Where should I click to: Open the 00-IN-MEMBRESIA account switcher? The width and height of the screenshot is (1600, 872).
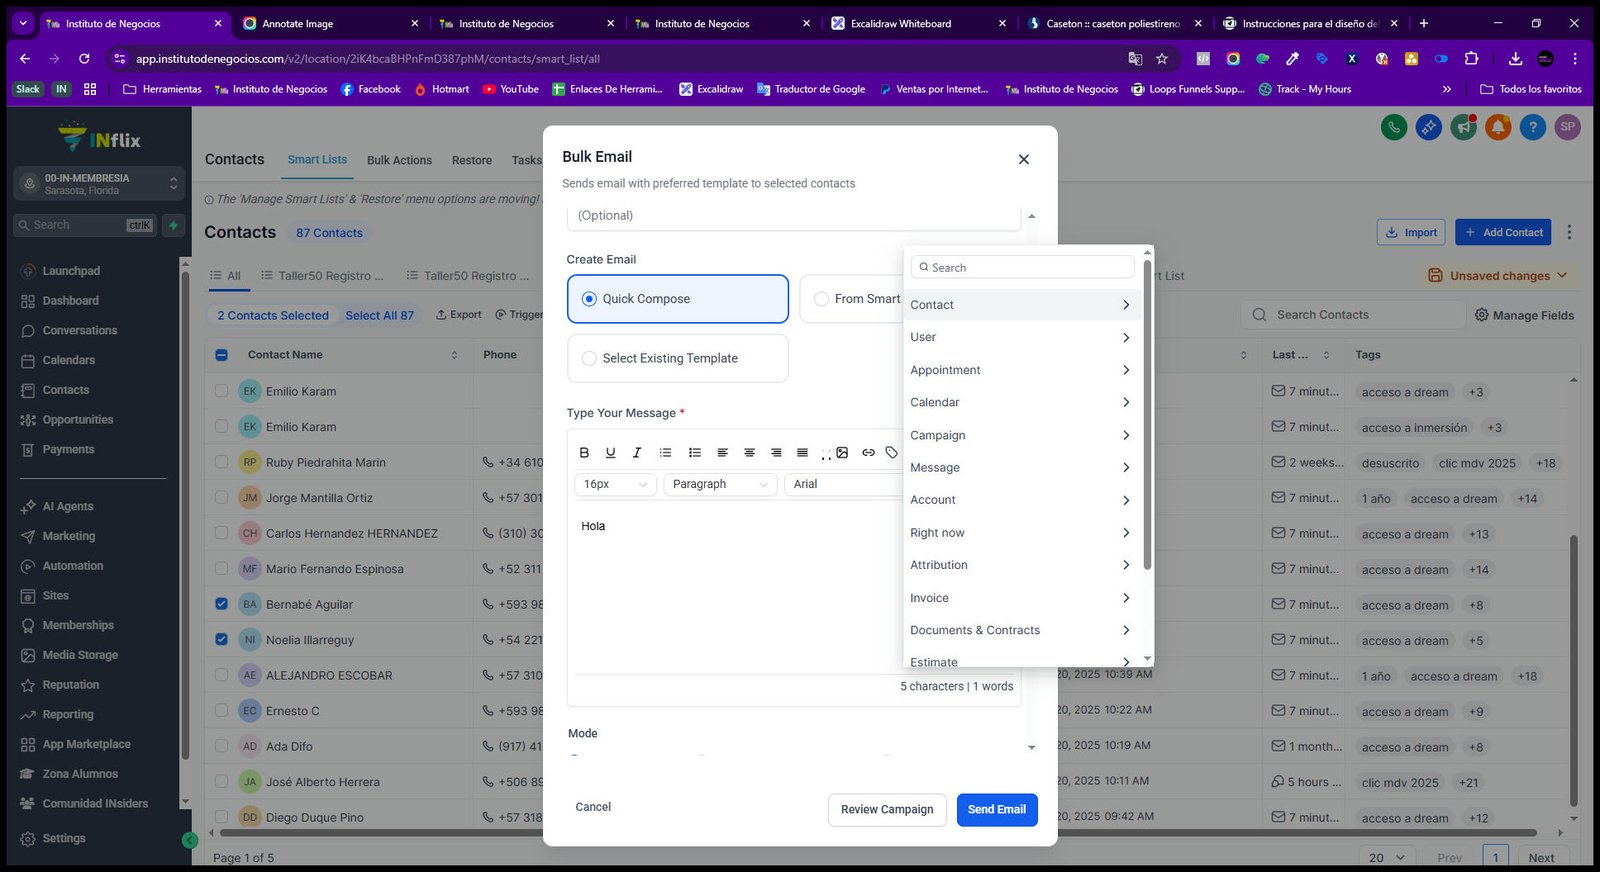coord(99,184)
